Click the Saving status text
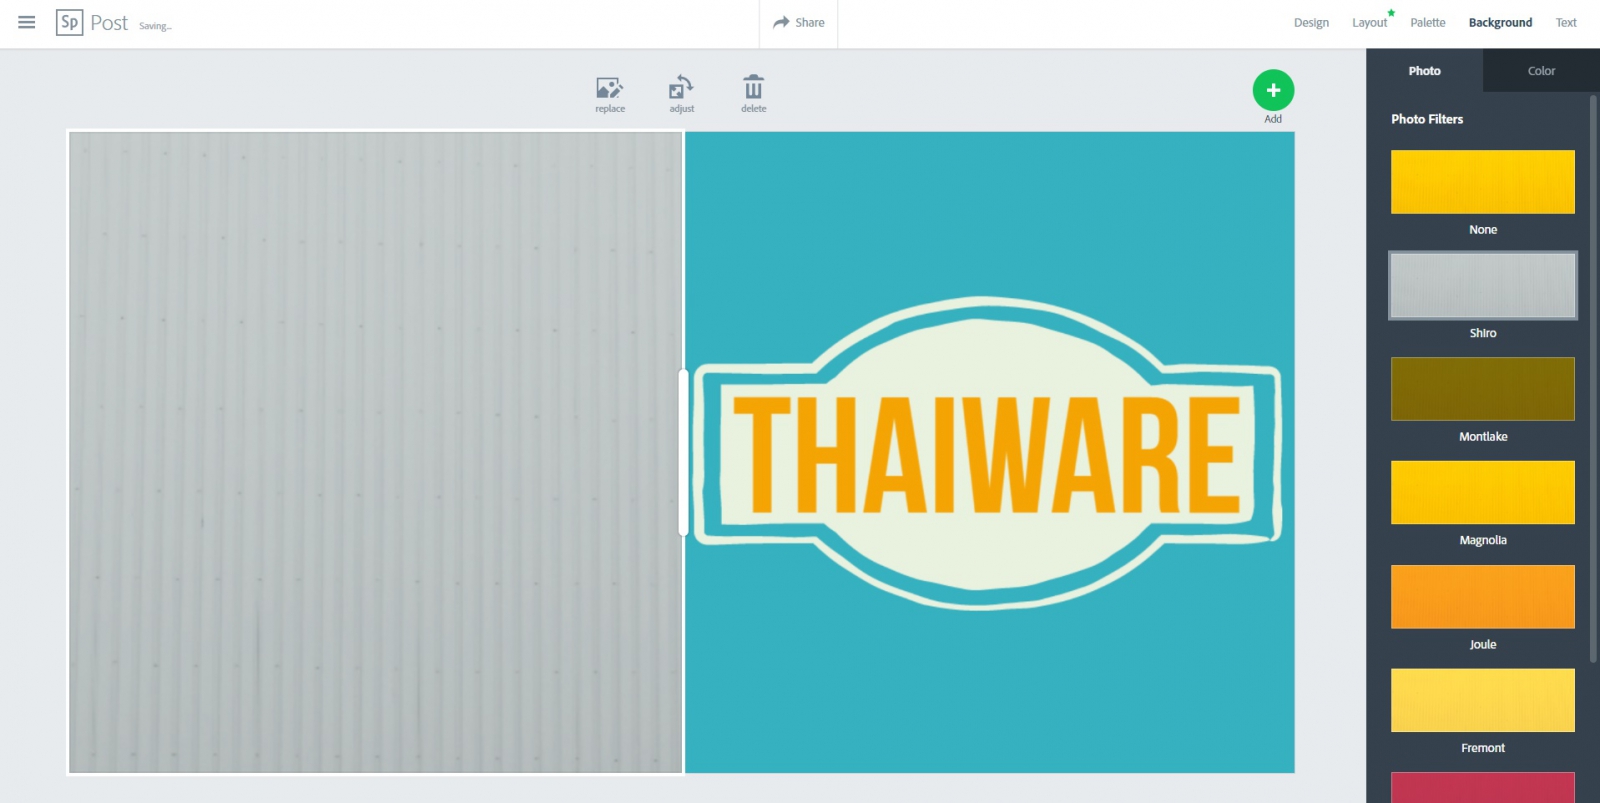Image resolution: width=1600 pixels, height=803 pixels. [x=155, y=26]
